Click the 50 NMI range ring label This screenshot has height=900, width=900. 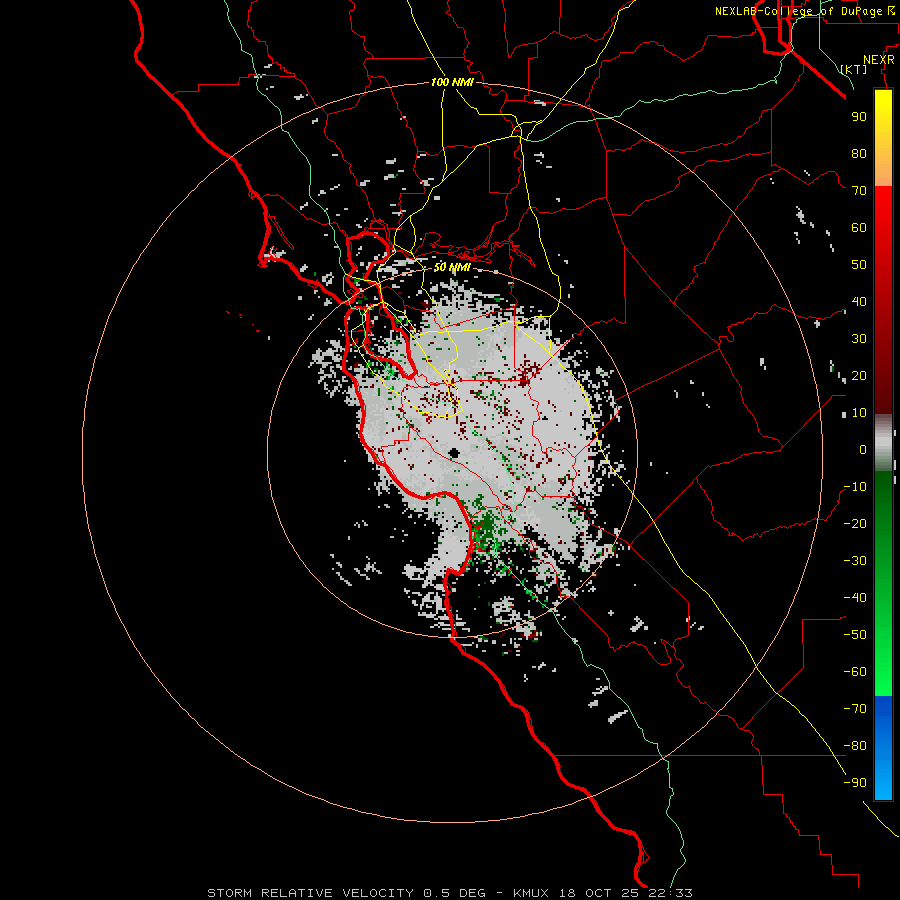tap(452, 267)
